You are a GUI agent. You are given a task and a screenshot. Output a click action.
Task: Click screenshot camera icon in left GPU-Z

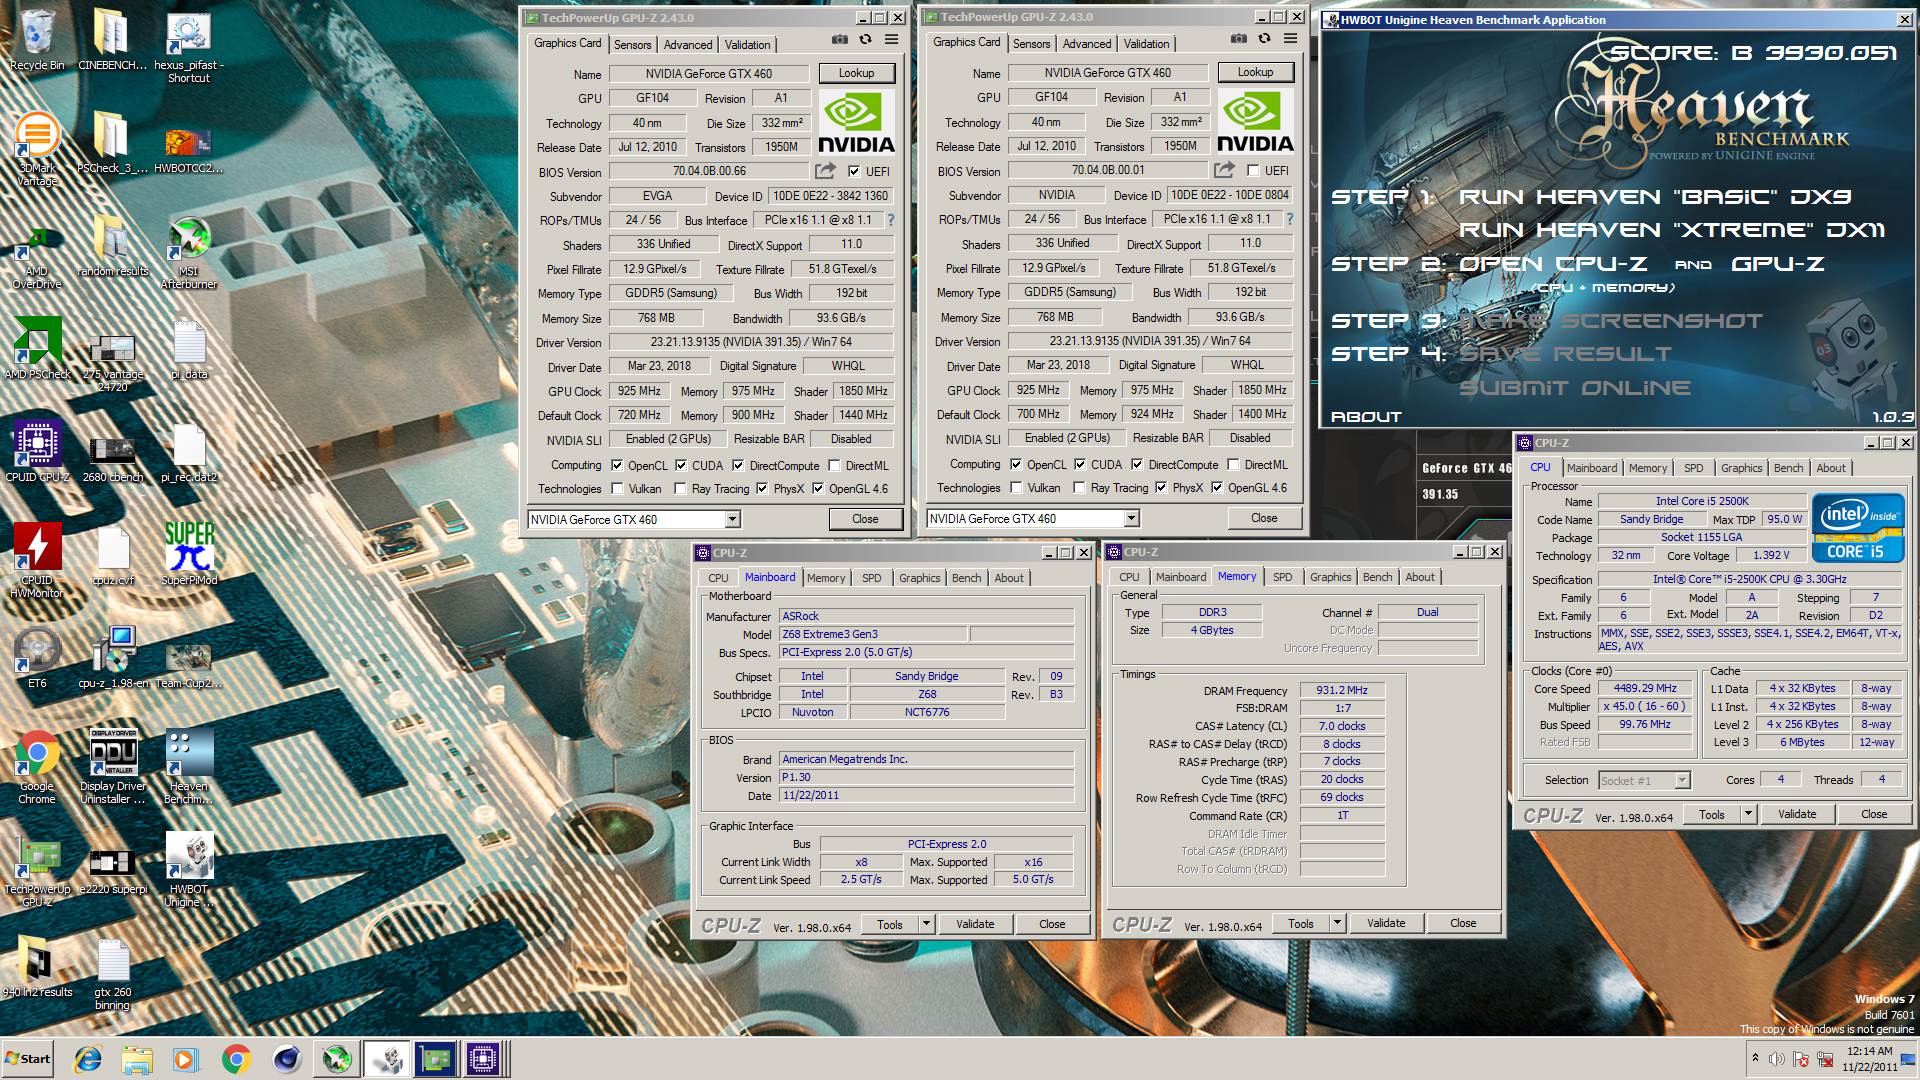(x=840, y=40)
